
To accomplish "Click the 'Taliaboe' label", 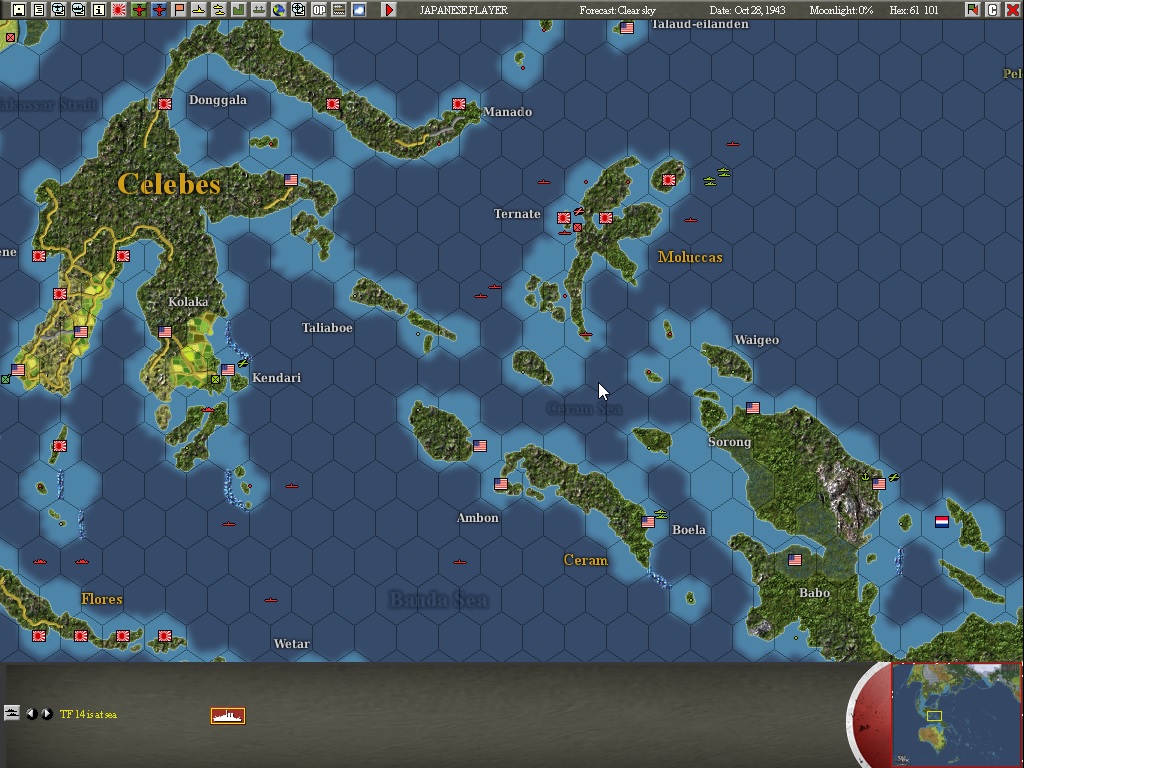I will tap(327, 328).
